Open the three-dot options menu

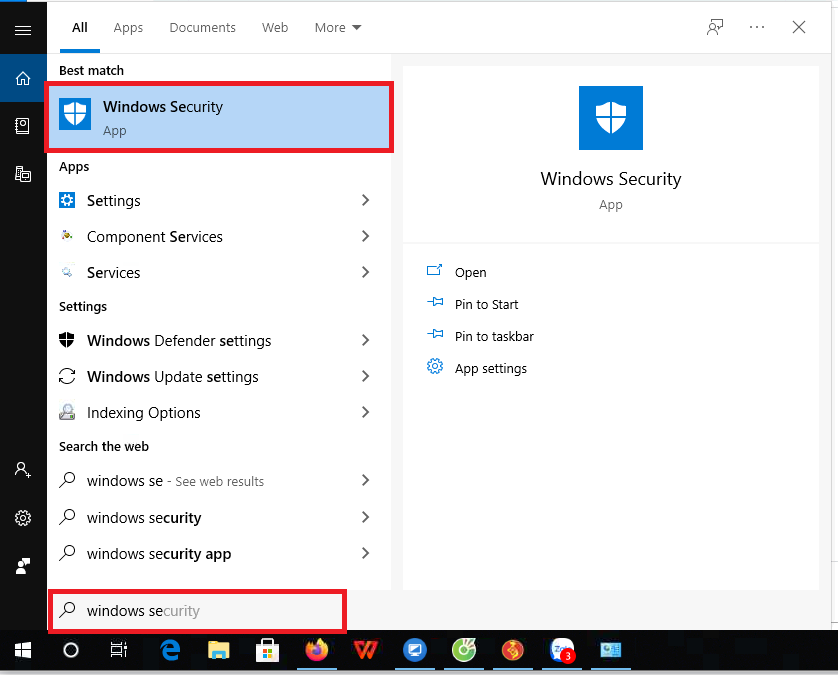pos(757,27)
